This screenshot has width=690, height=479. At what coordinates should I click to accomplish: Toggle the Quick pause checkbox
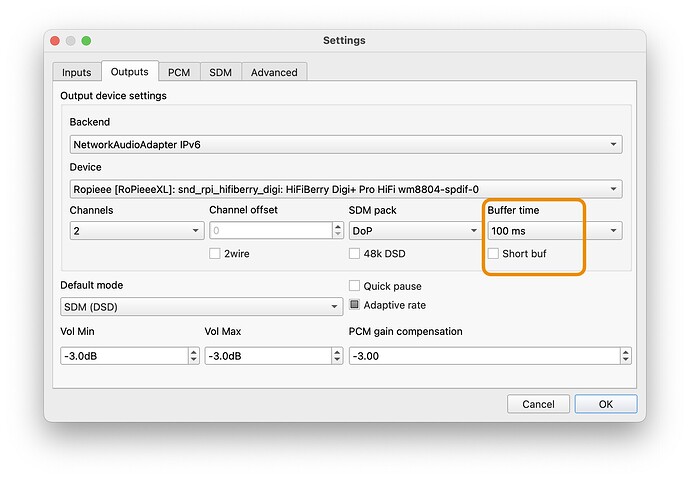click(355, 285)
